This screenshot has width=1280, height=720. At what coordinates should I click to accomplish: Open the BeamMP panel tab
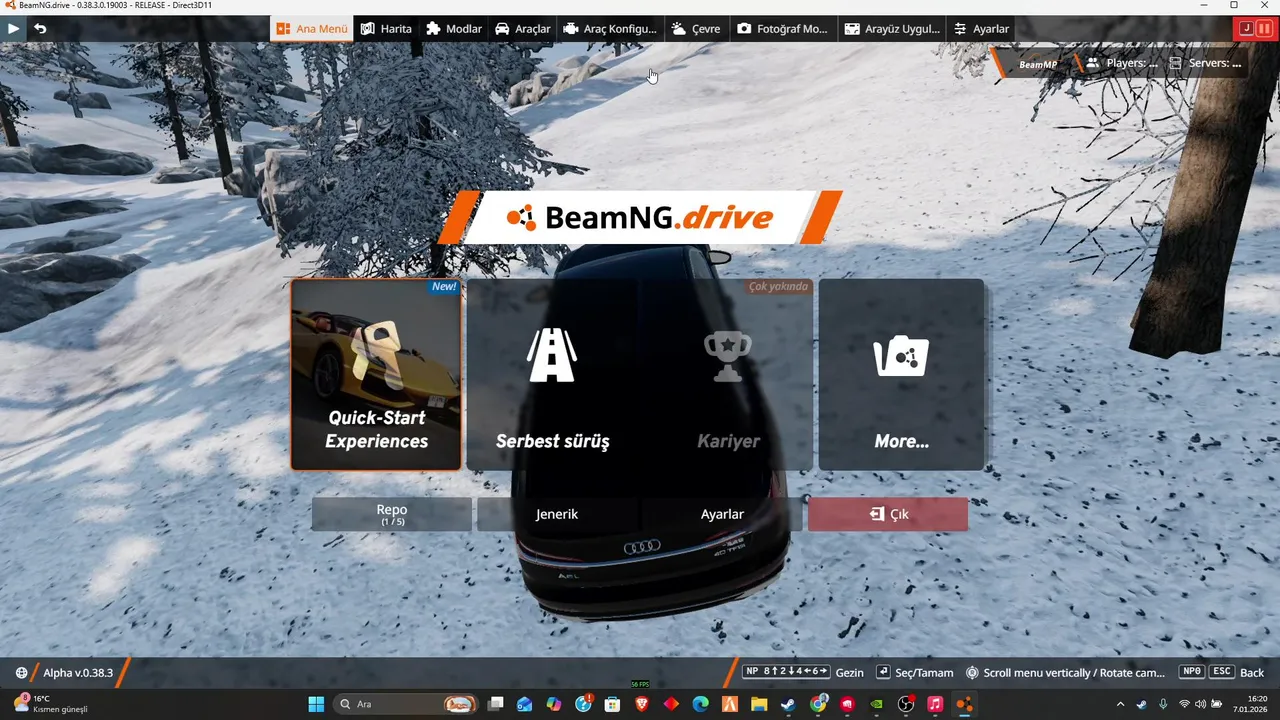[x=1037, y=64]
